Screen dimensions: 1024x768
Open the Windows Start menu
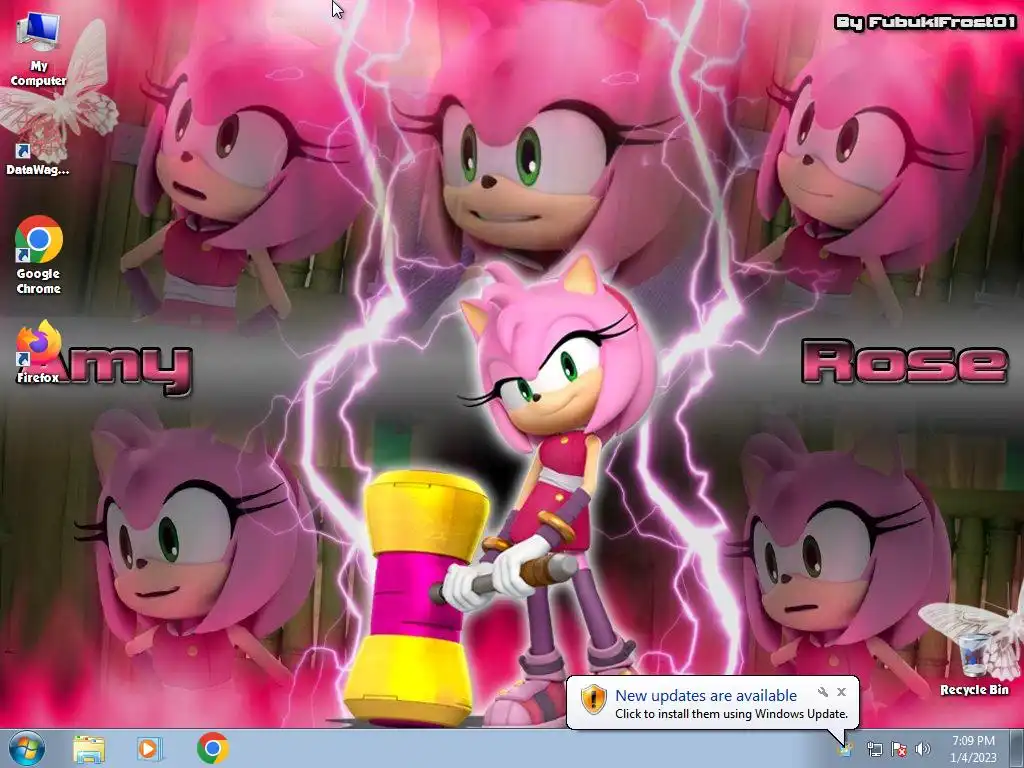tap(27, 748)
